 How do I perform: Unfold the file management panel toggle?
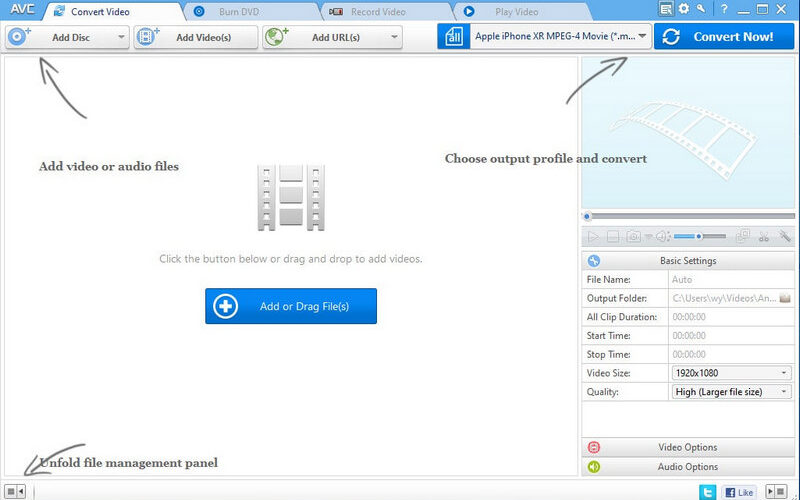(15, 491)
